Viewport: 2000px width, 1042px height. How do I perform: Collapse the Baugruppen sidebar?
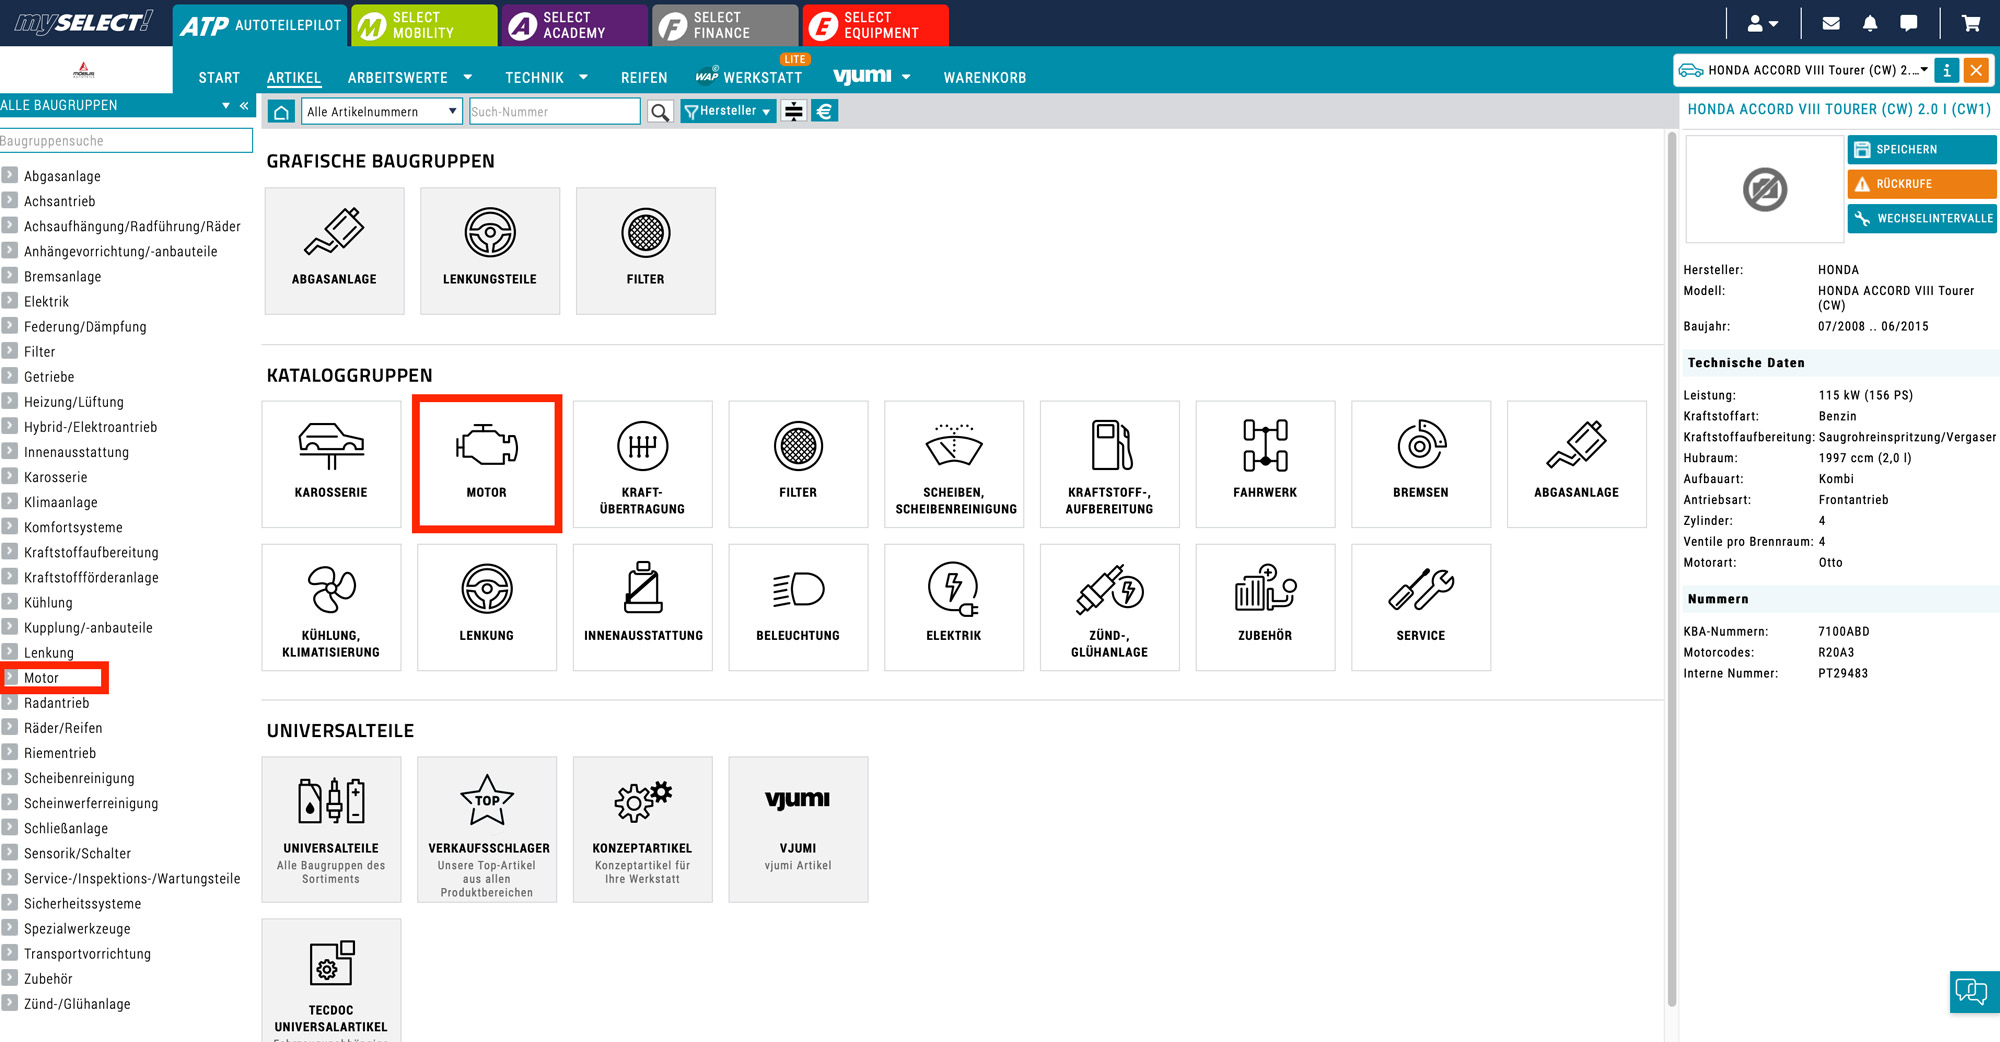244,105
